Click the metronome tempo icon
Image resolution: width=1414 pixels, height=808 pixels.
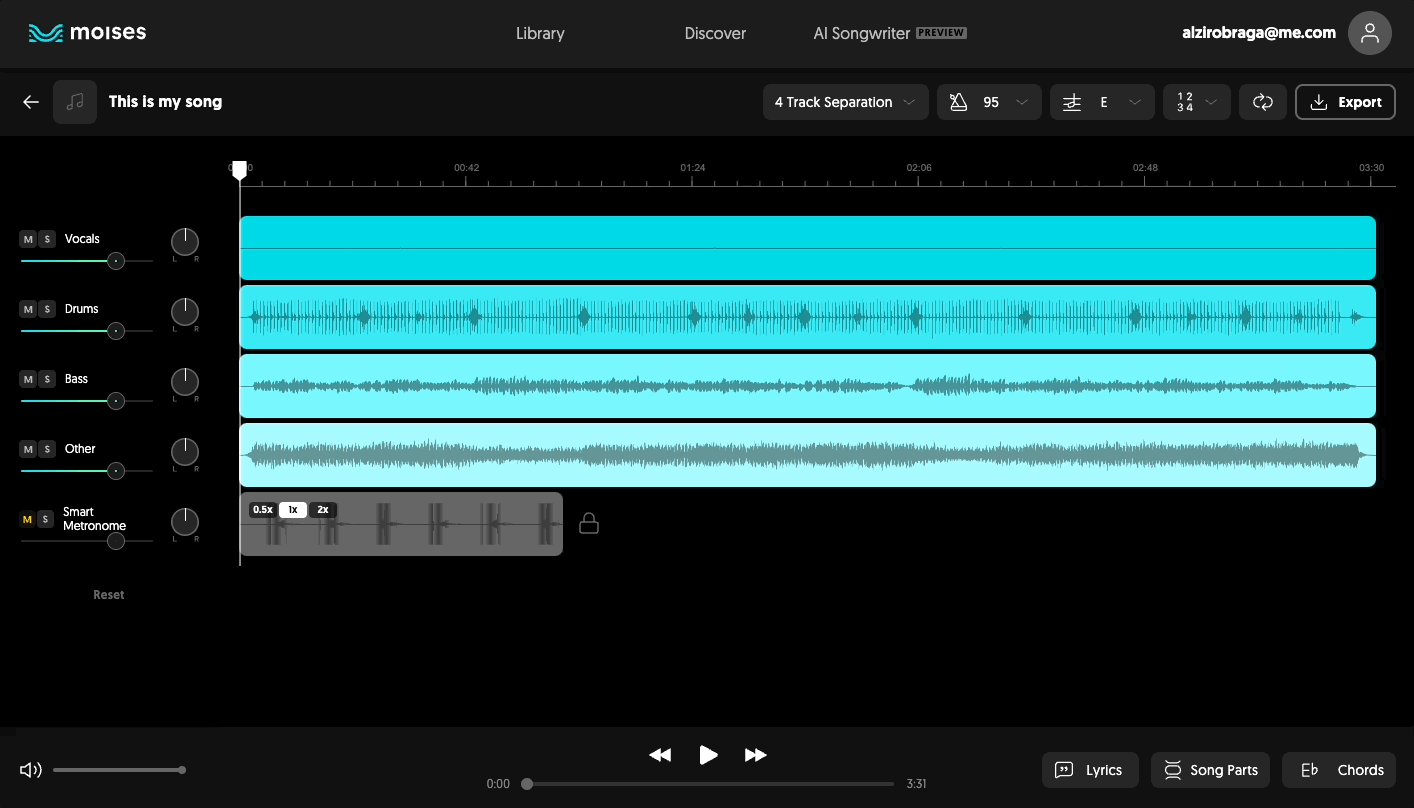(958, 102)
